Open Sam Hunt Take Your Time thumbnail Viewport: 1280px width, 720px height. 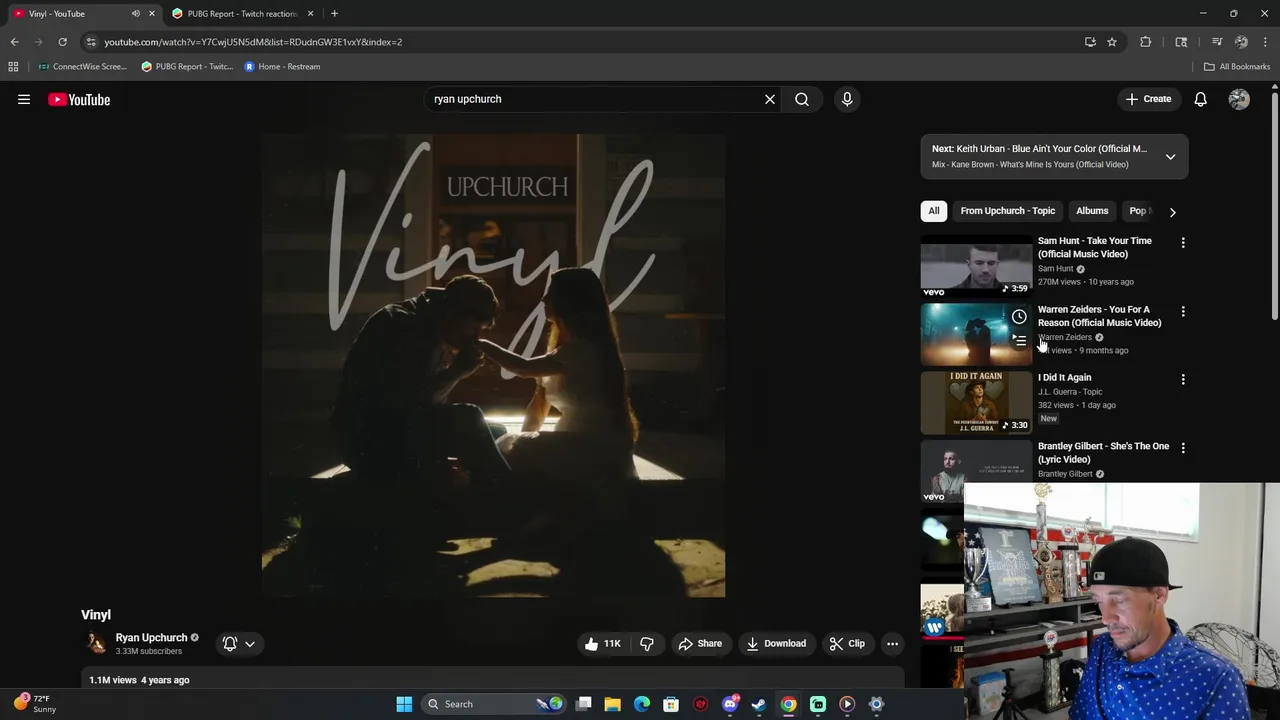click(976, 266)
